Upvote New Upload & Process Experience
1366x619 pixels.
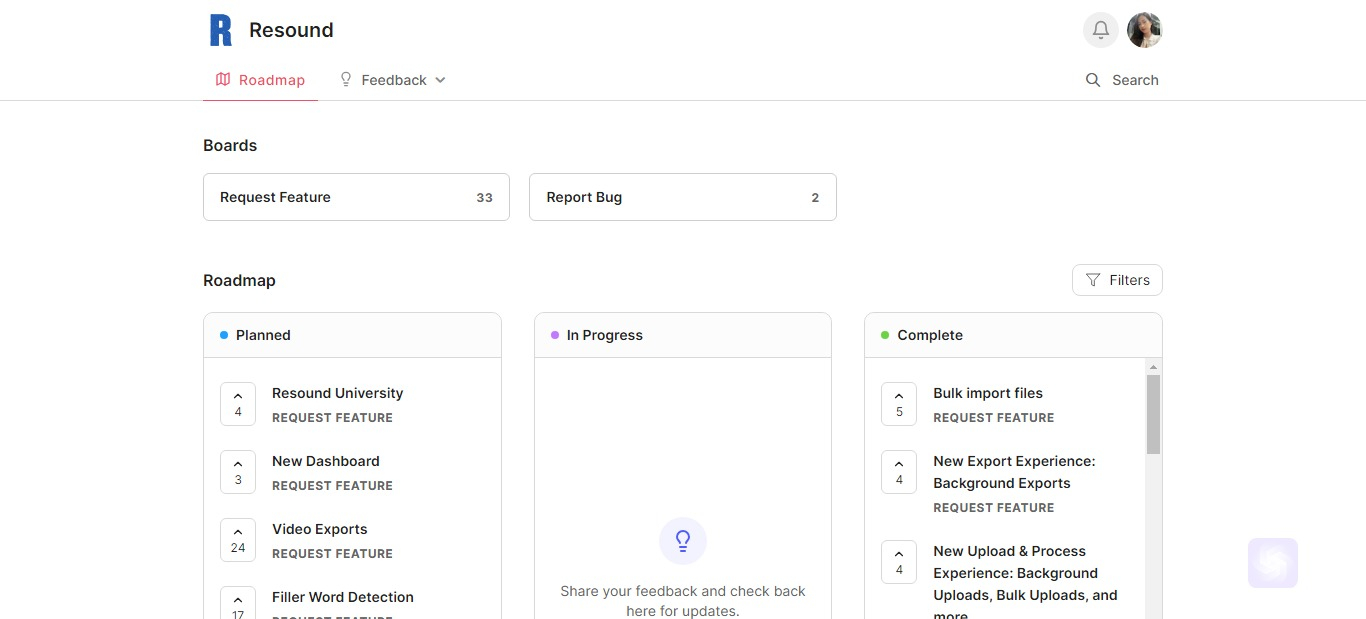tap(899, 562)
